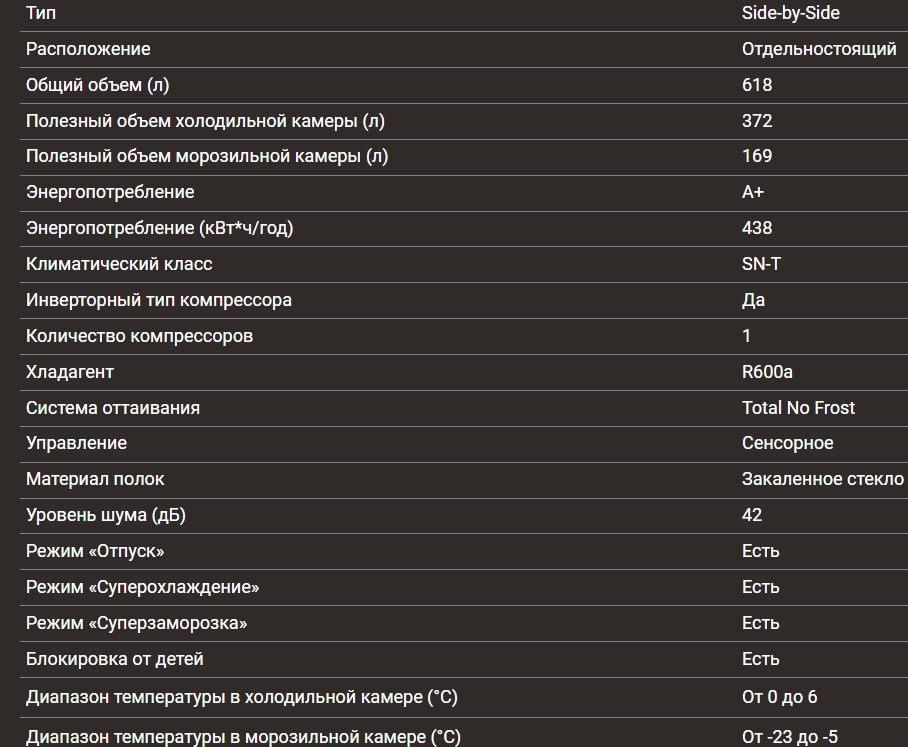Select the "От 0 до 6" temperature range
The width and height of the screenshot is (908, 747).
pos(779,697)
